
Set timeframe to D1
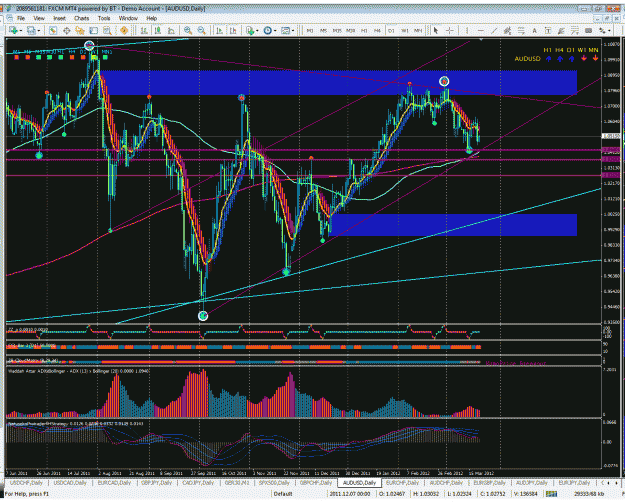click(391, 30)
